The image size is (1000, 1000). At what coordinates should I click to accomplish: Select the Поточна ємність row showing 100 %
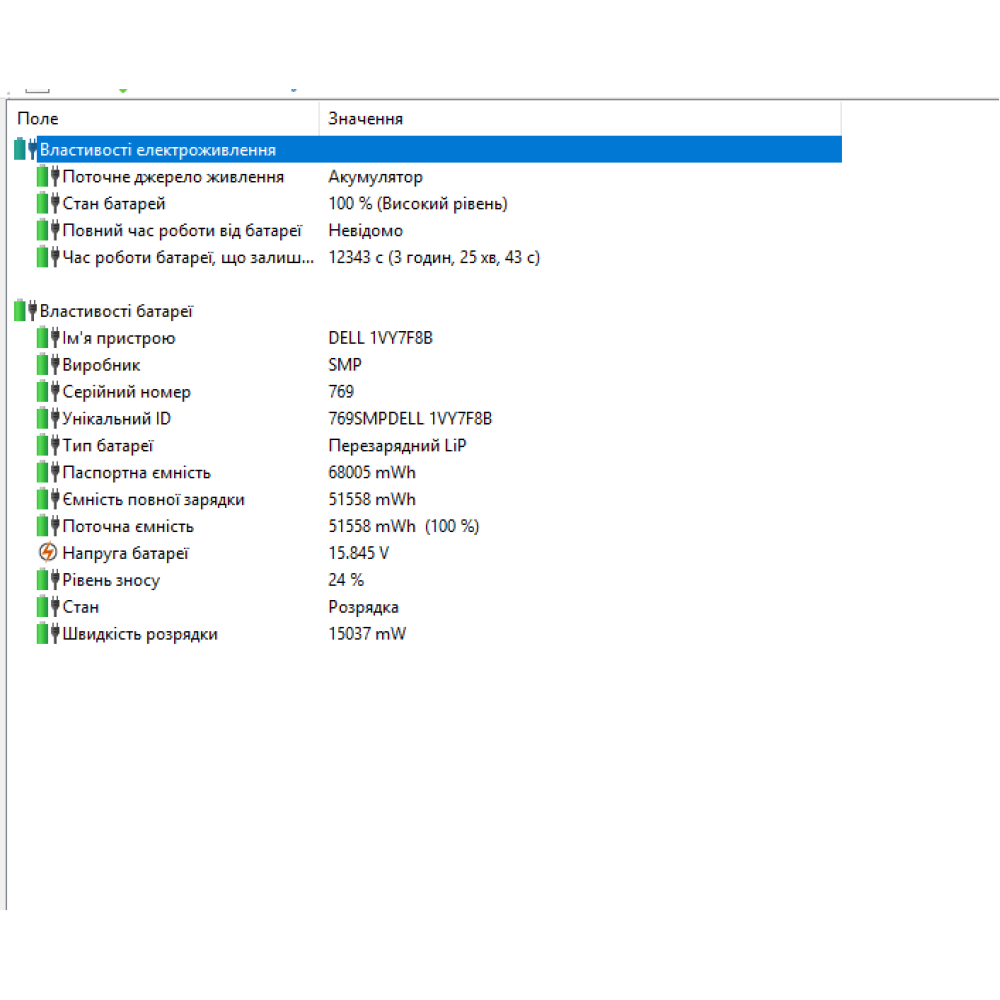[200, 526]
